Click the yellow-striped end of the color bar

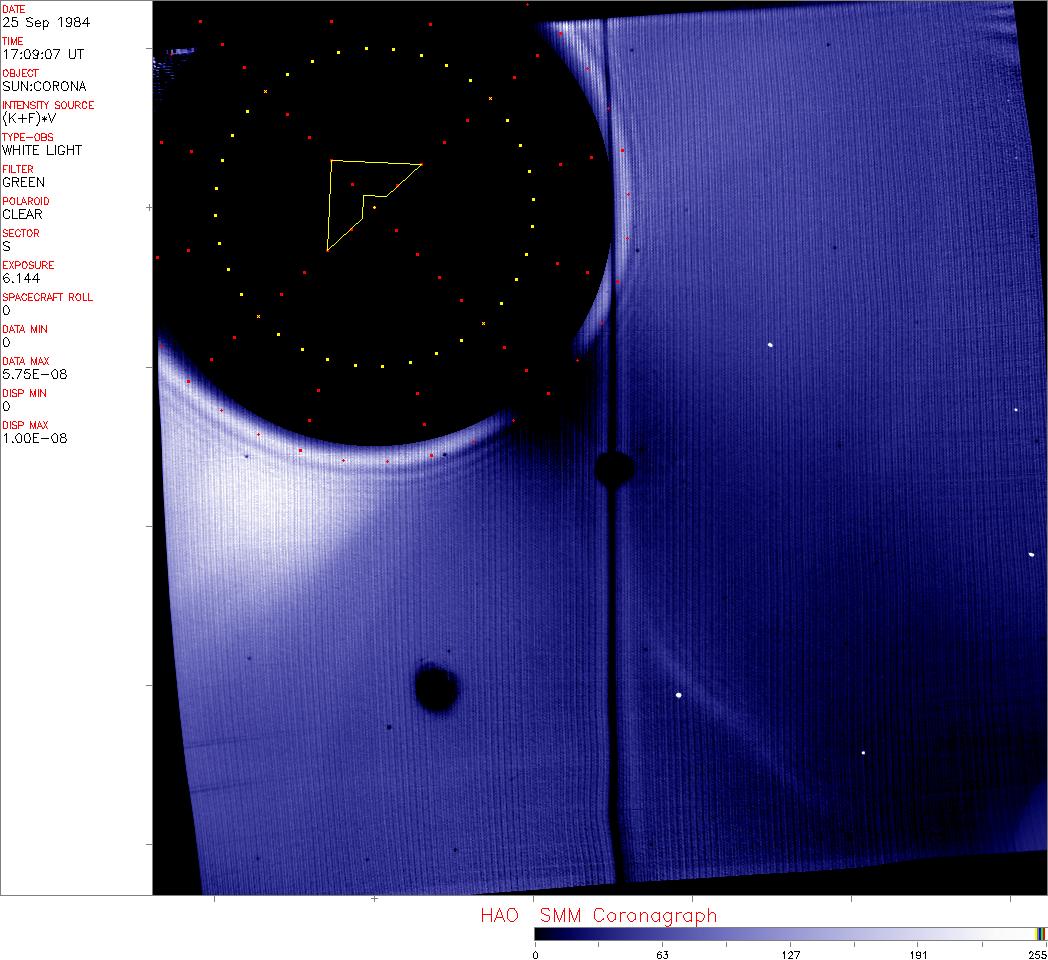[x=1040, y=934]
